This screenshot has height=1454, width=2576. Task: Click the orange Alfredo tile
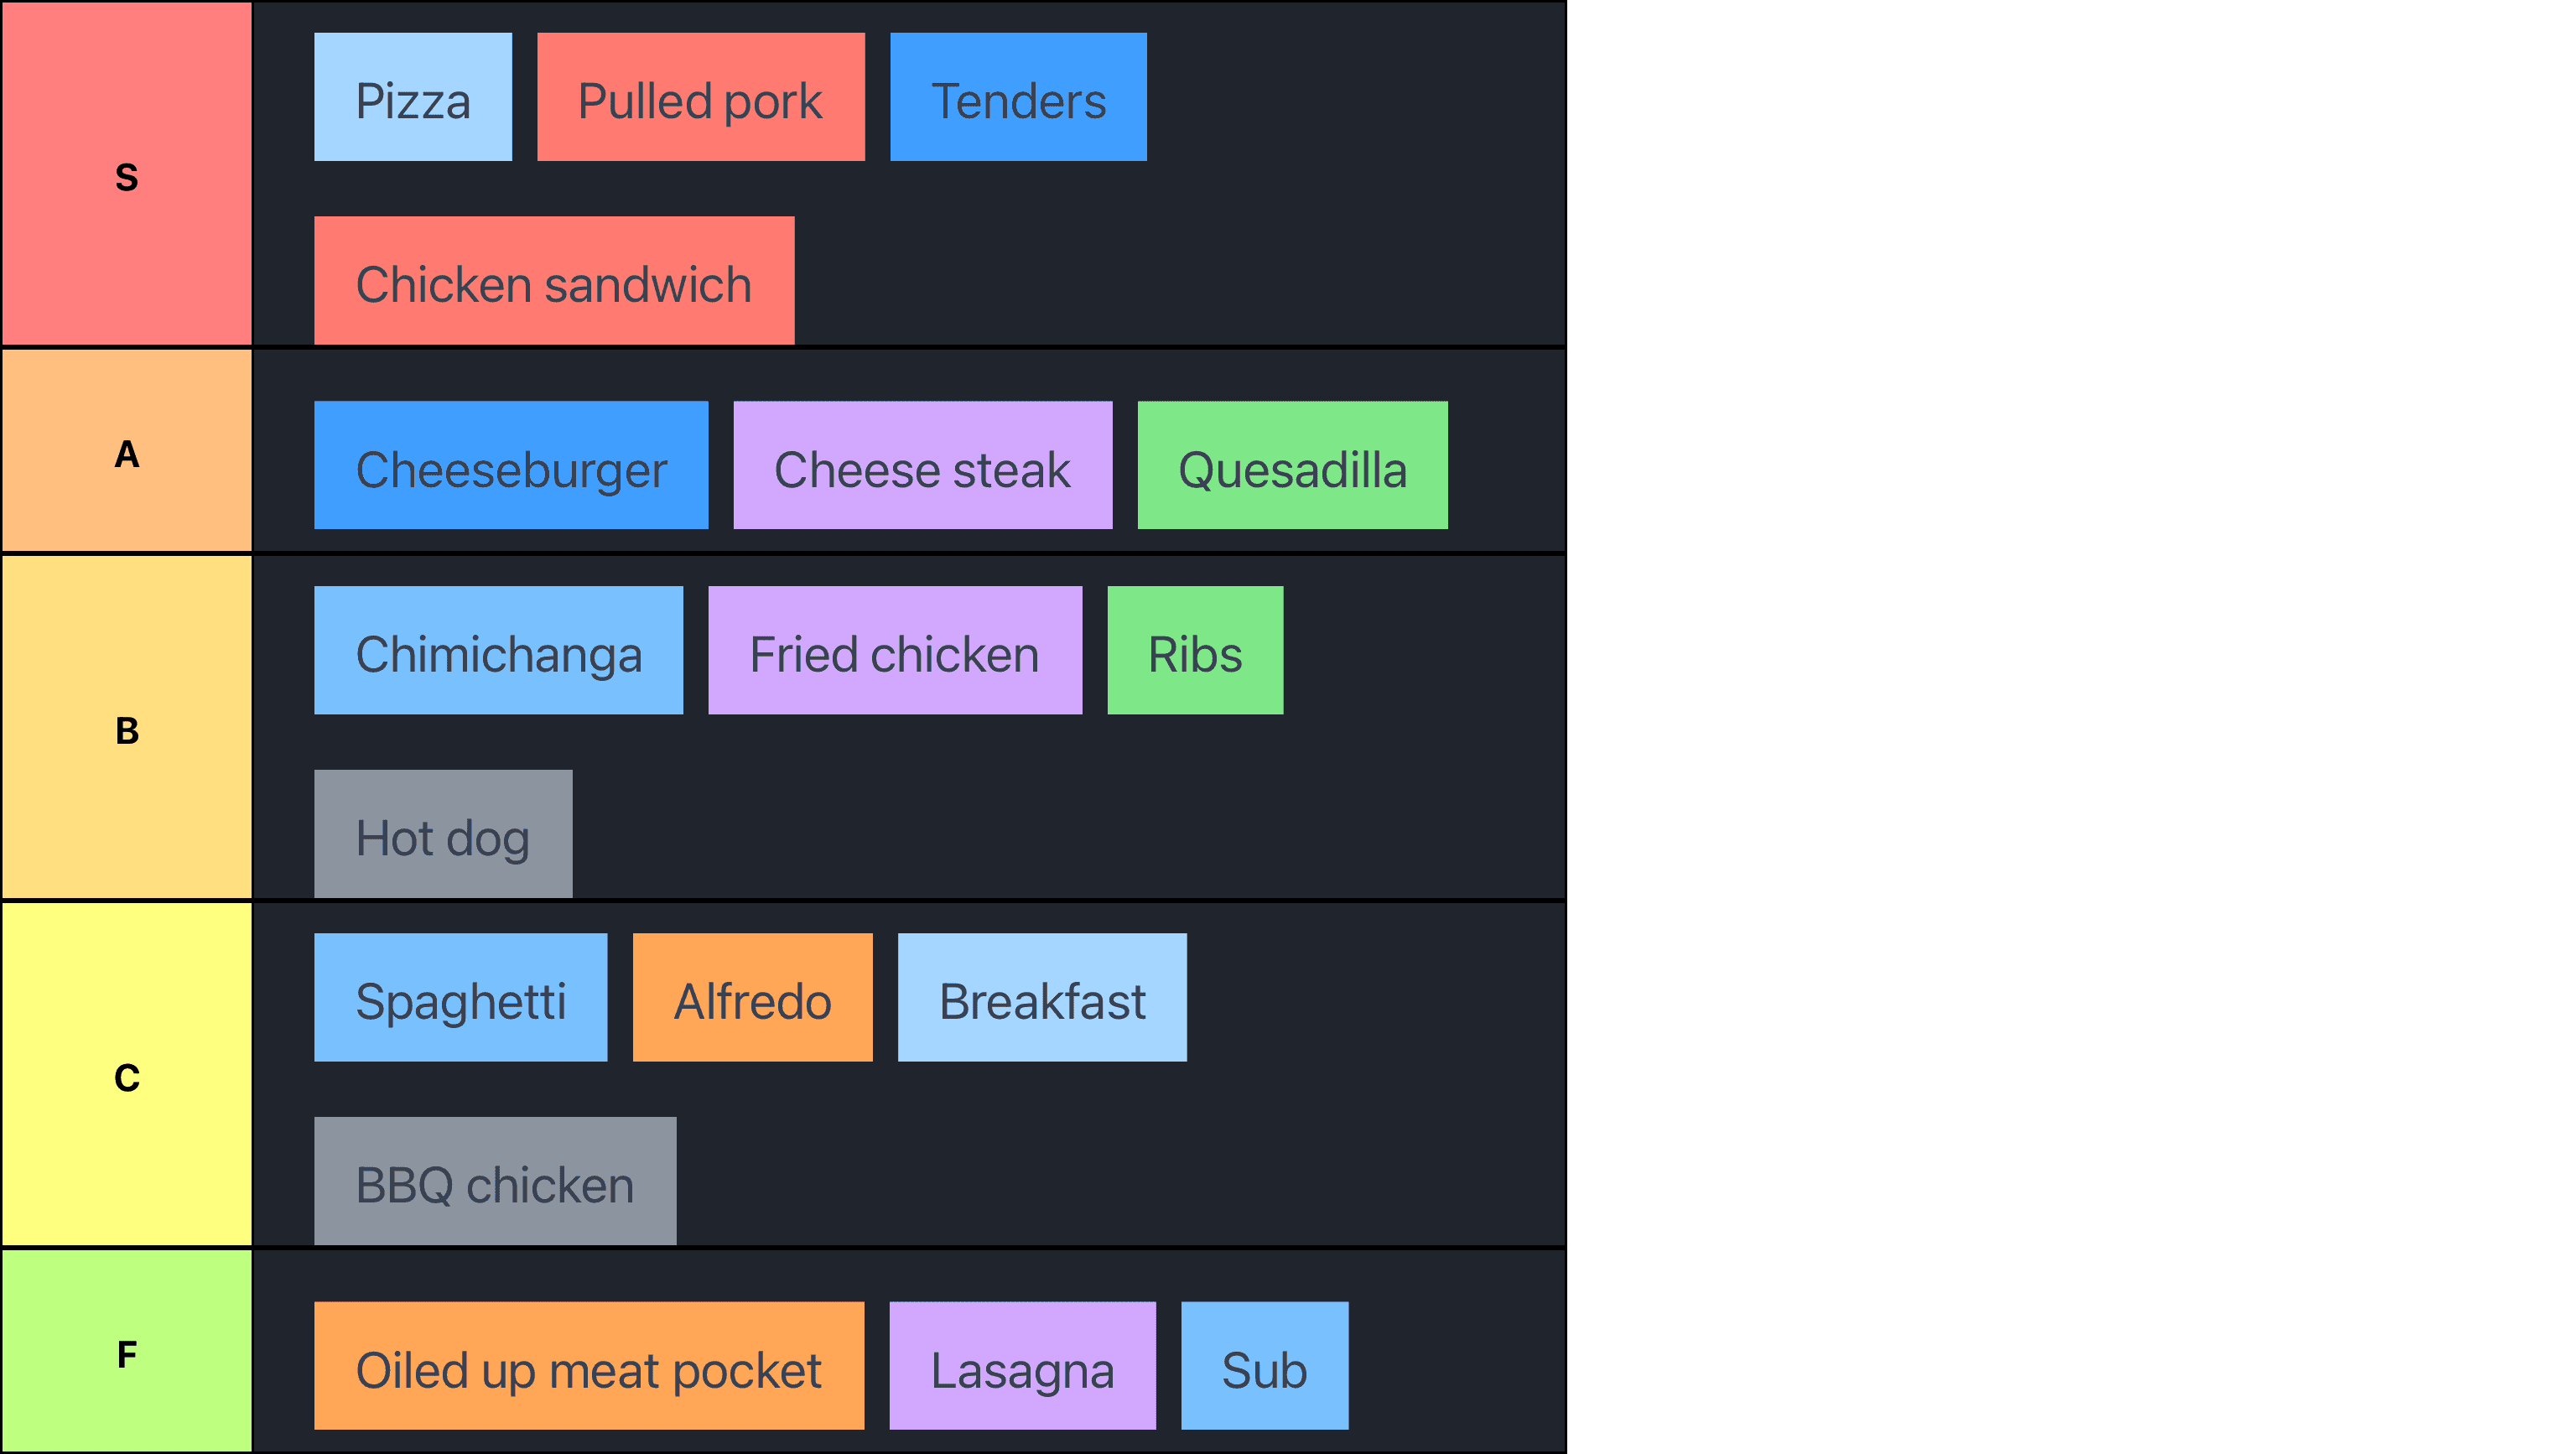(752, 997)
